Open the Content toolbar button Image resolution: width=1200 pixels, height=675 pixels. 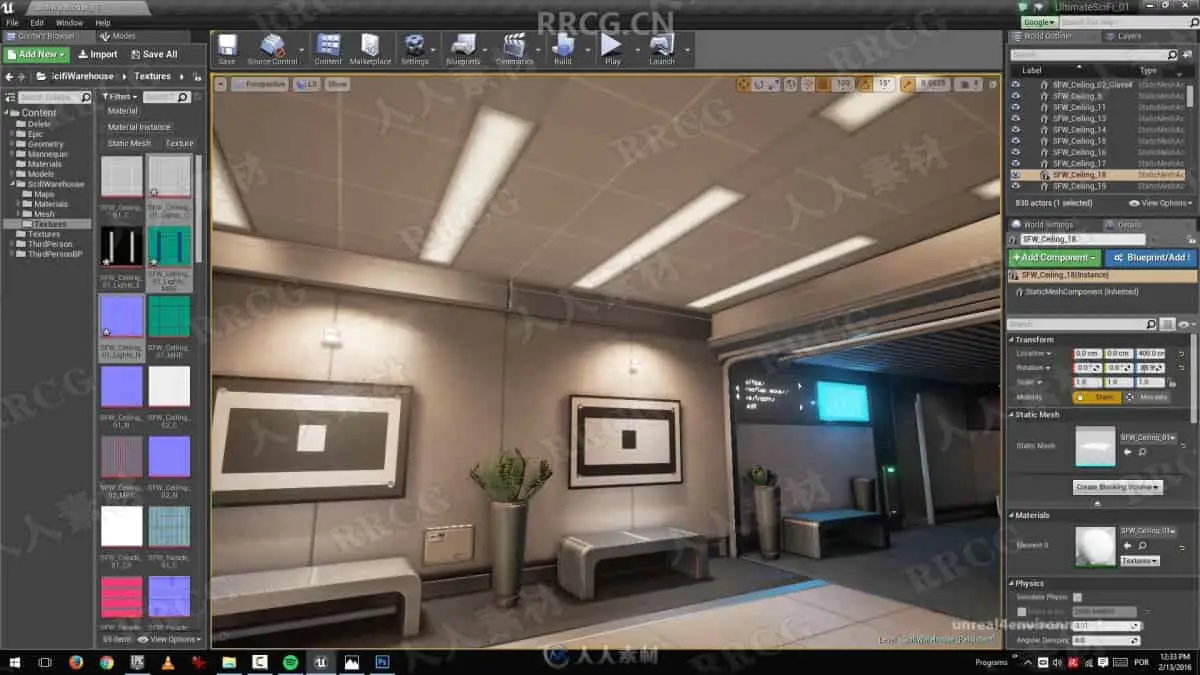pos(328,48)
